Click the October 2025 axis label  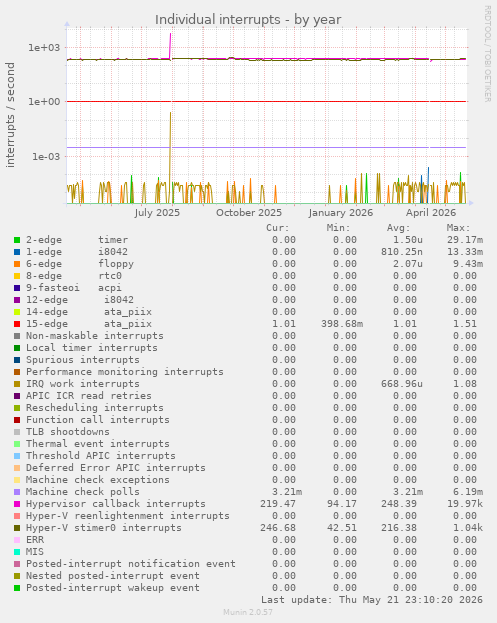(249, 213)
